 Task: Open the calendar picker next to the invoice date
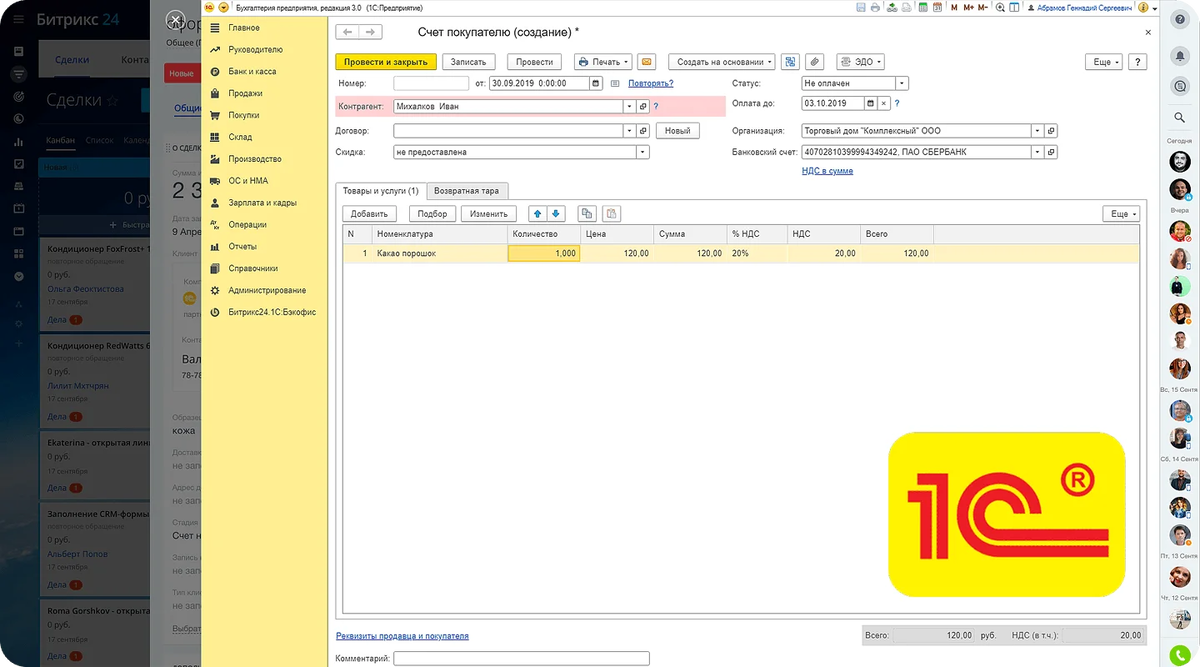[x=597, y=84]
